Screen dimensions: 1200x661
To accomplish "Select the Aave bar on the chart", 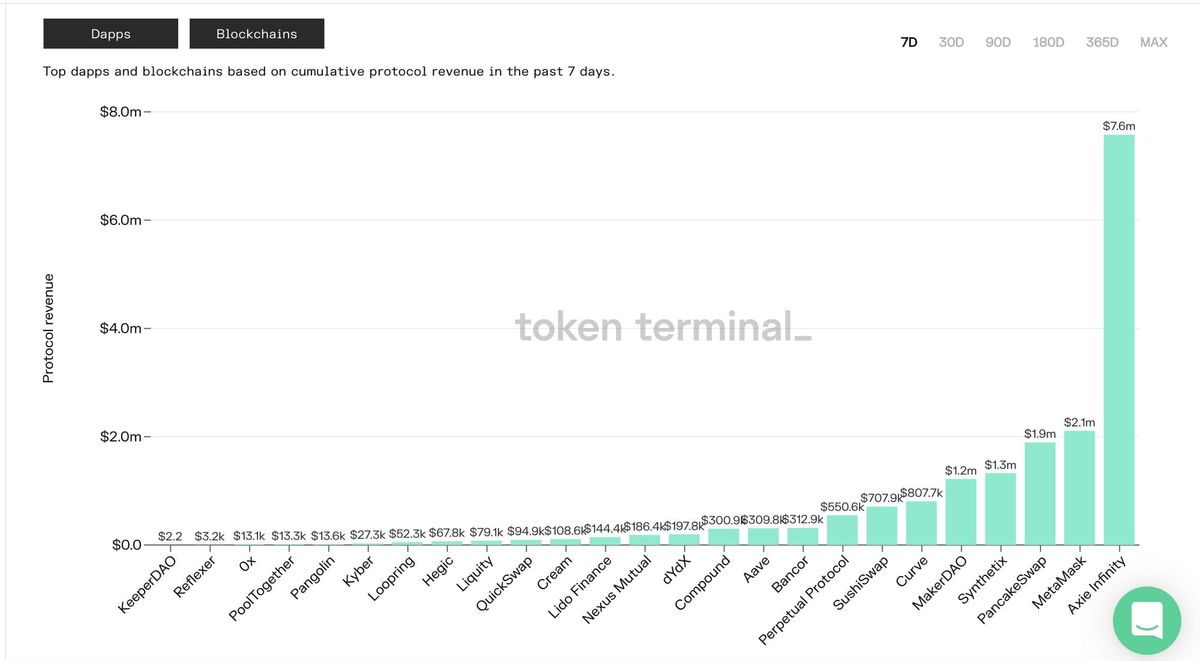I will [x=762, y=538].
